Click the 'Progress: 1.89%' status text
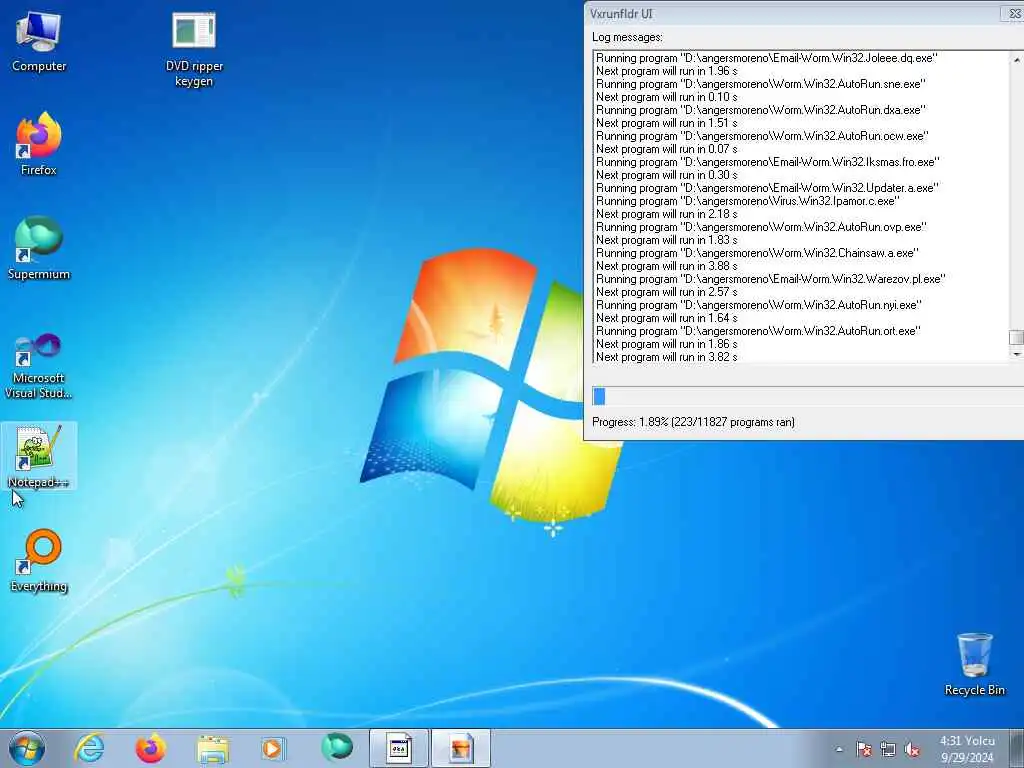The width and height of the screenshot is (1024, 768). click(694, 422)
